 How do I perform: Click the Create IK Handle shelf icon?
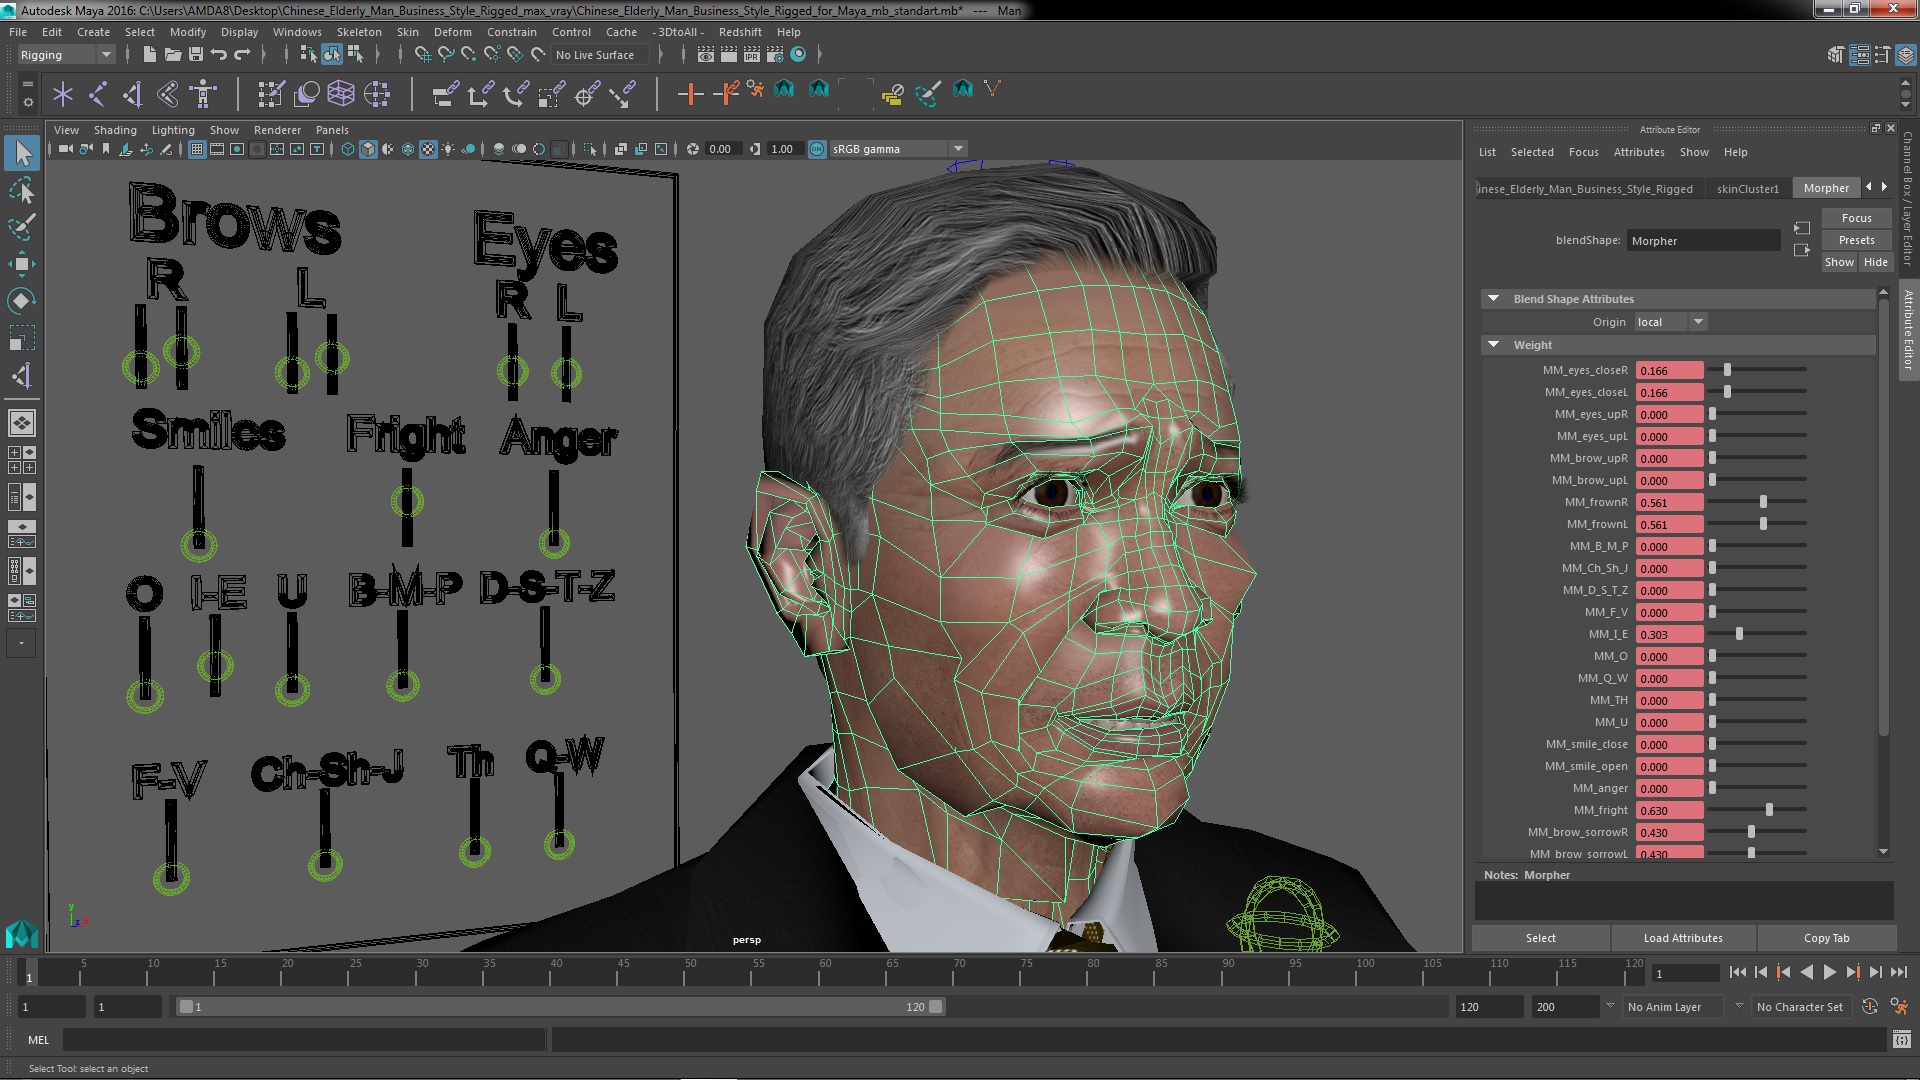point(133,94)
